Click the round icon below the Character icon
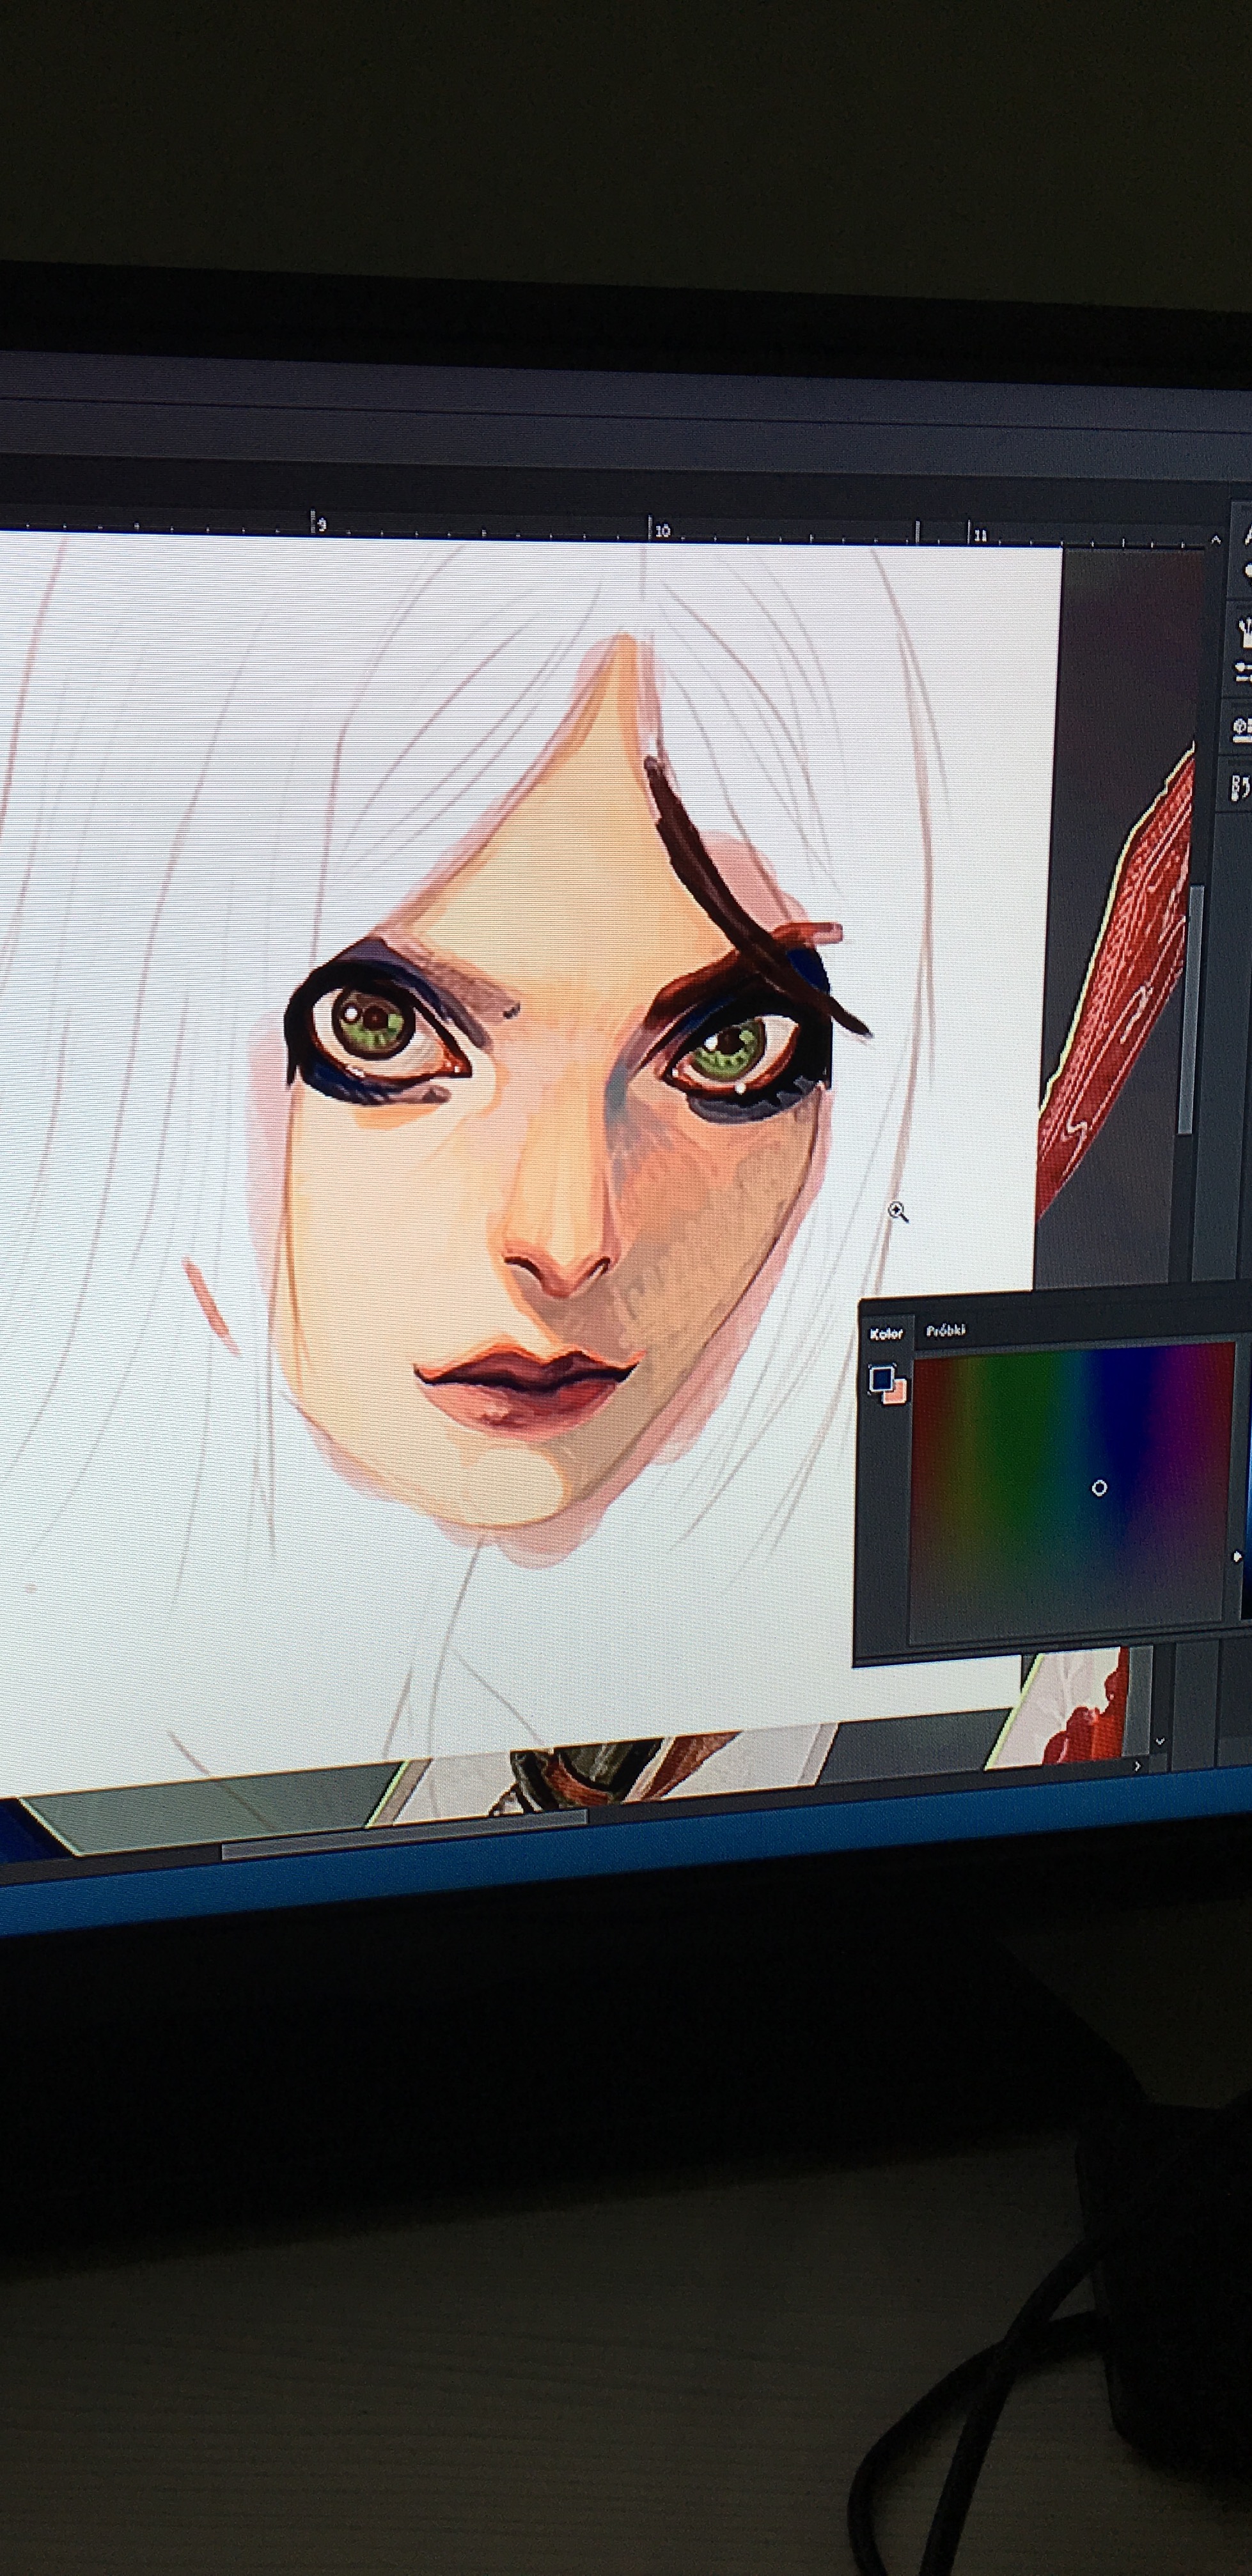Screen dimensions: 1252x2576 [x=1247, y=571]
